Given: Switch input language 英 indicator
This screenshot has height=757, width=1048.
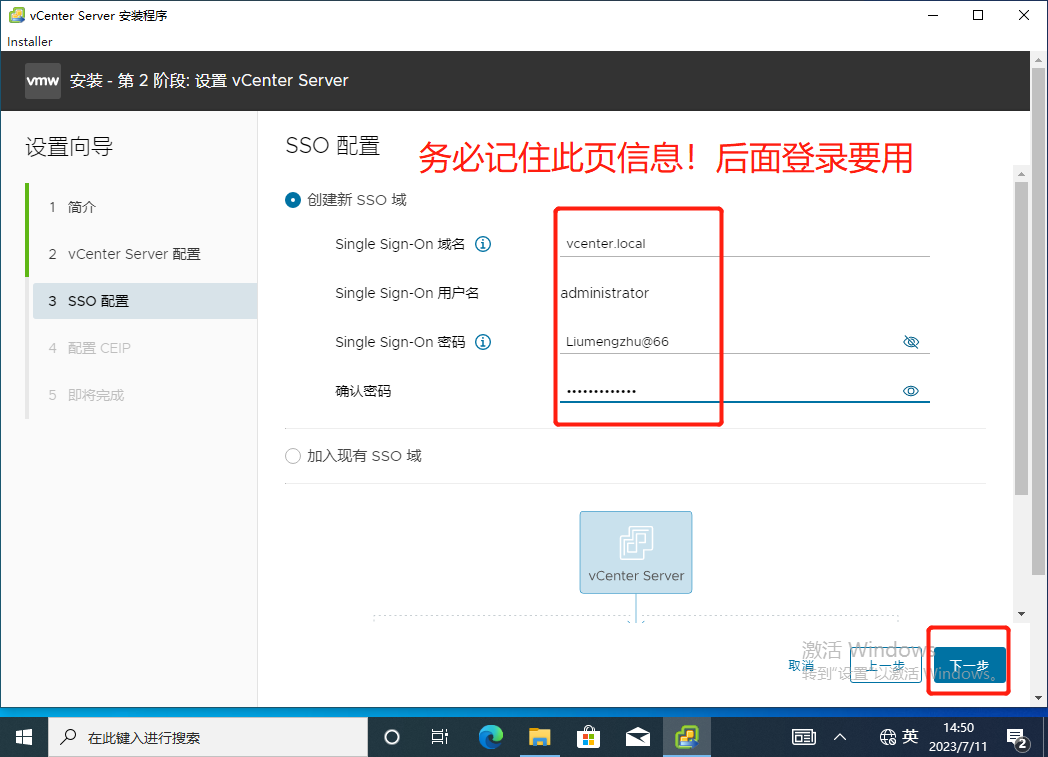Looking at the screenshot, I should [910, 736].
